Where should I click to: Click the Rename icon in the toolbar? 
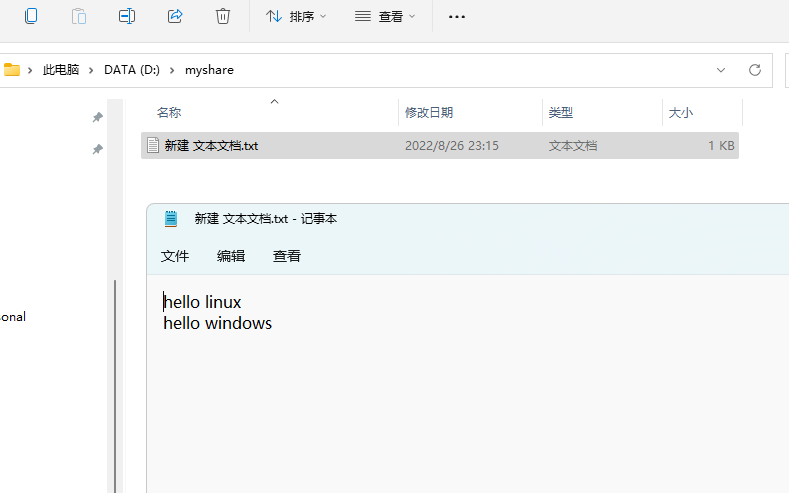[127, 16]
